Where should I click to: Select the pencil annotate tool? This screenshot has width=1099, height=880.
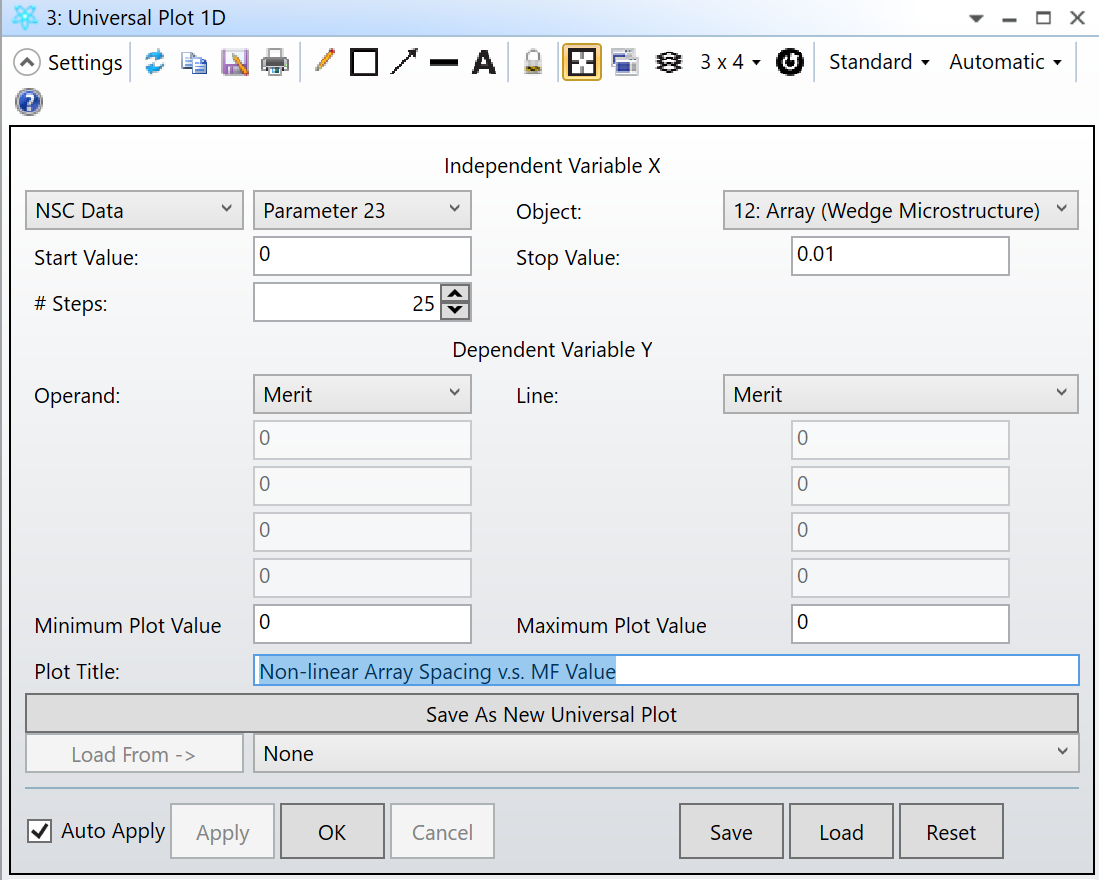click(324, 62)
